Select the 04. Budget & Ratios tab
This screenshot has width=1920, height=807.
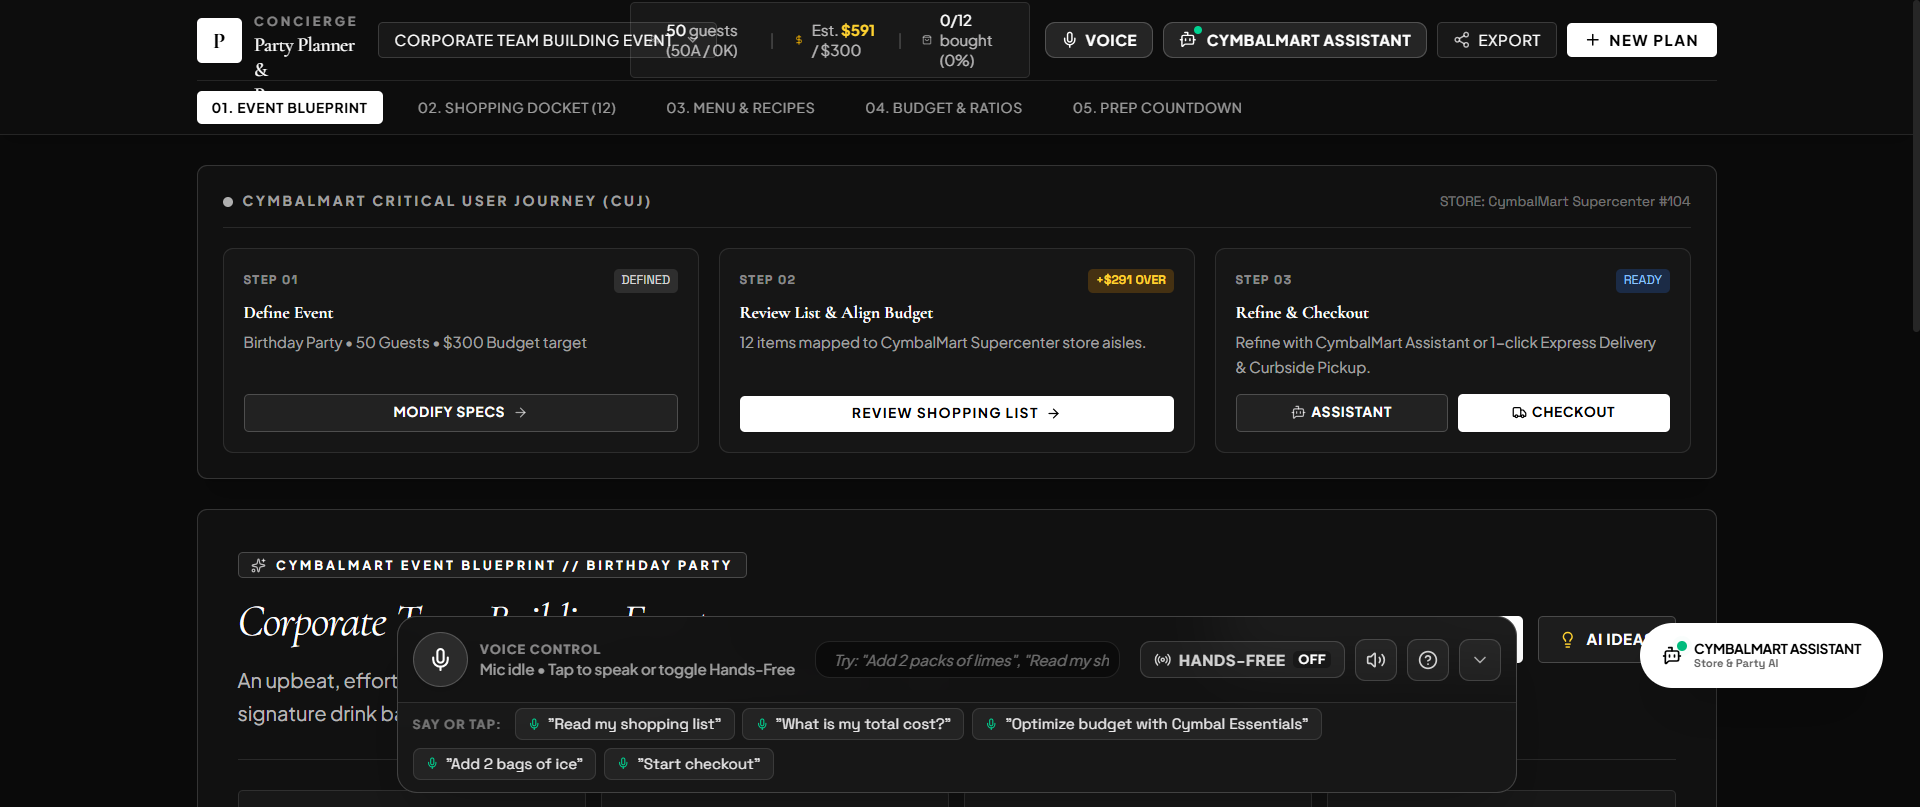[x=944, y=108]
